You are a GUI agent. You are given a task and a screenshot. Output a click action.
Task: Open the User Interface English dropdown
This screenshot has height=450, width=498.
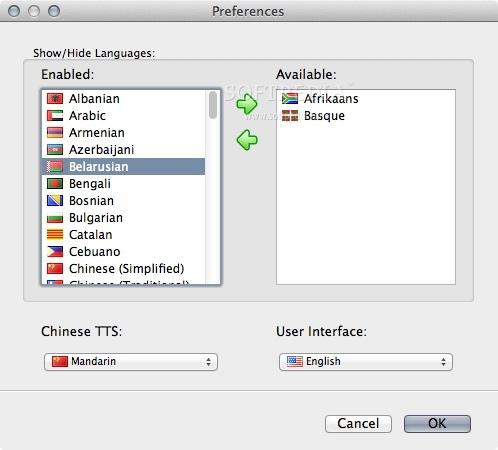point(366,362)
